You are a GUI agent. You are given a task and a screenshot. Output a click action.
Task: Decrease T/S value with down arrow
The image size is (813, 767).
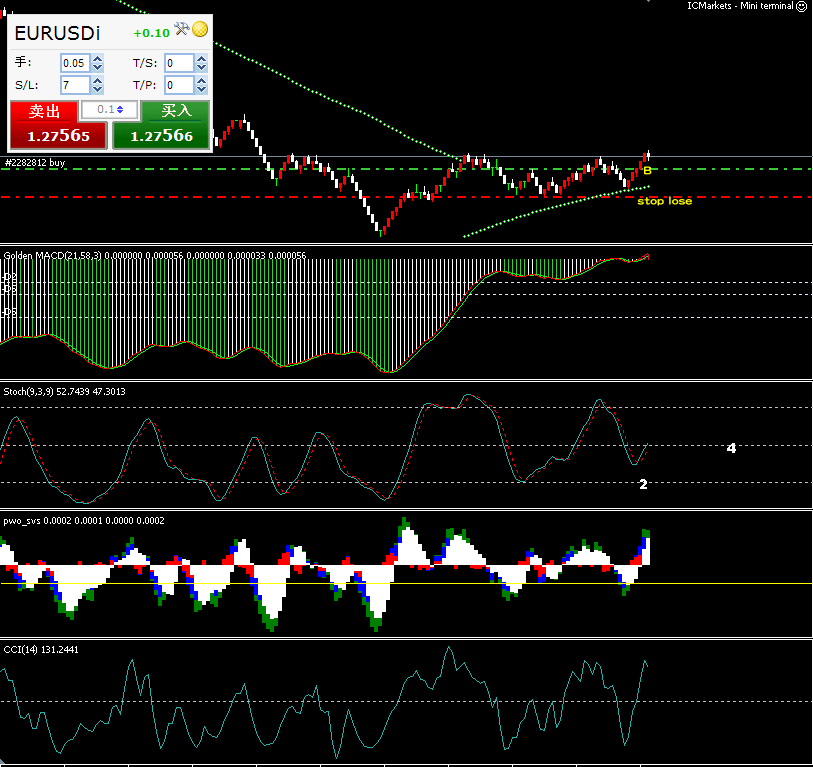[x=202, y=68]
